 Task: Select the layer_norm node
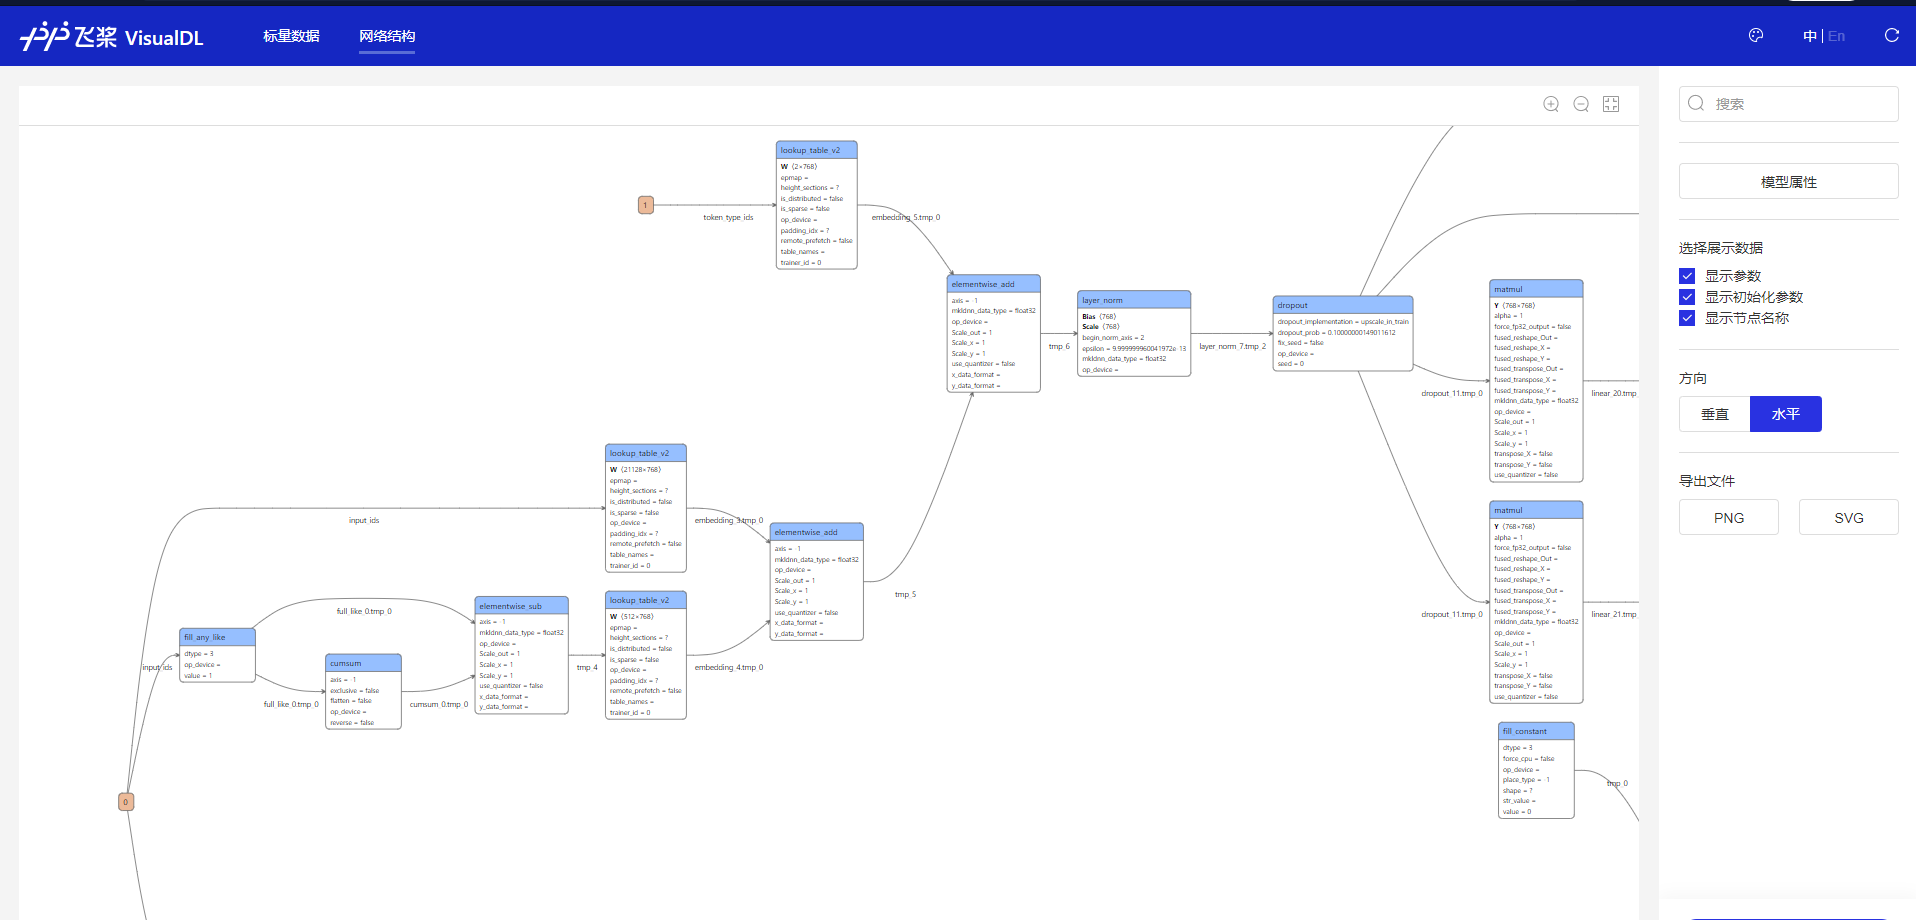tap(1134, 334)
